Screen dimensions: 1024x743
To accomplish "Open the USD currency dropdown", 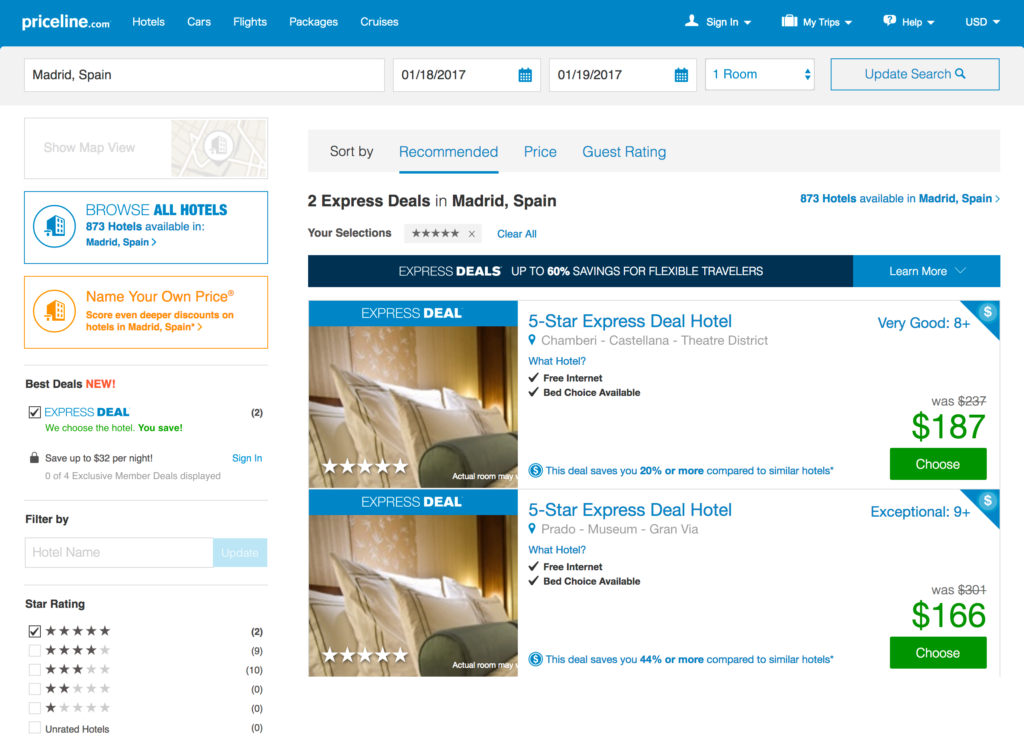I will [x=982, y=22].
